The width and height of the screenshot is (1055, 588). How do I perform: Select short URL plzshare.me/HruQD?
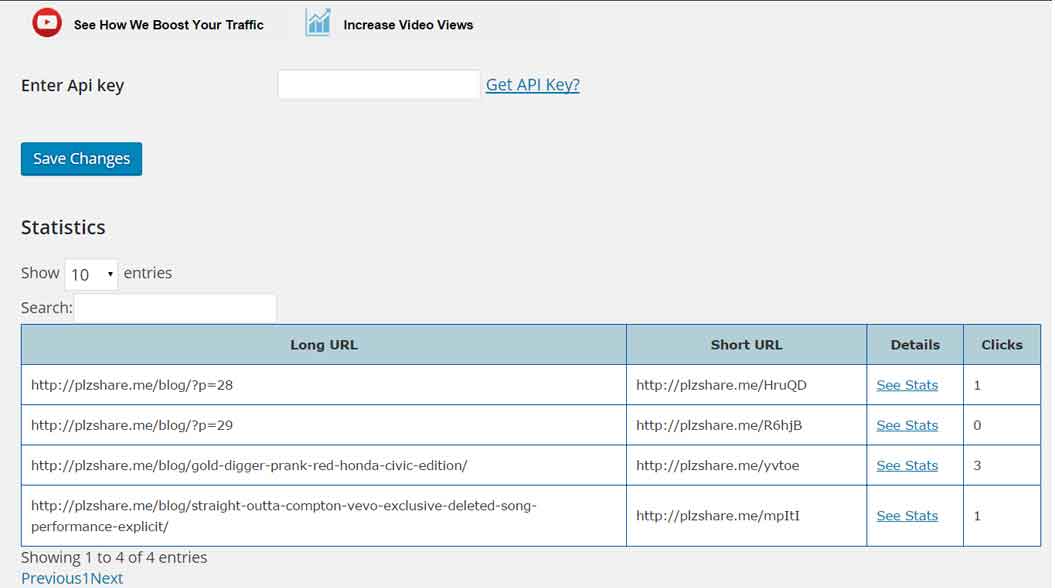pos(721,385)
